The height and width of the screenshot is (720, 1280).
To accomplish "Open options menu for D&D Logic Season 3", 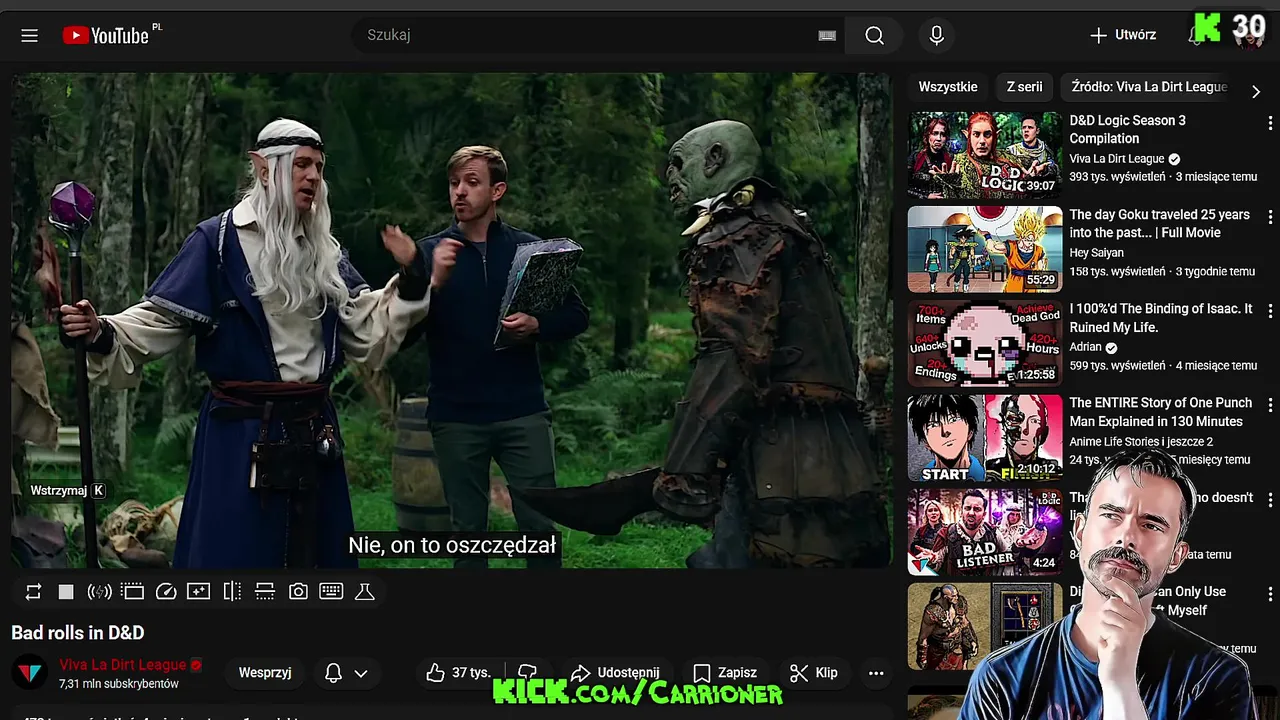I will tap(1270, 122).
